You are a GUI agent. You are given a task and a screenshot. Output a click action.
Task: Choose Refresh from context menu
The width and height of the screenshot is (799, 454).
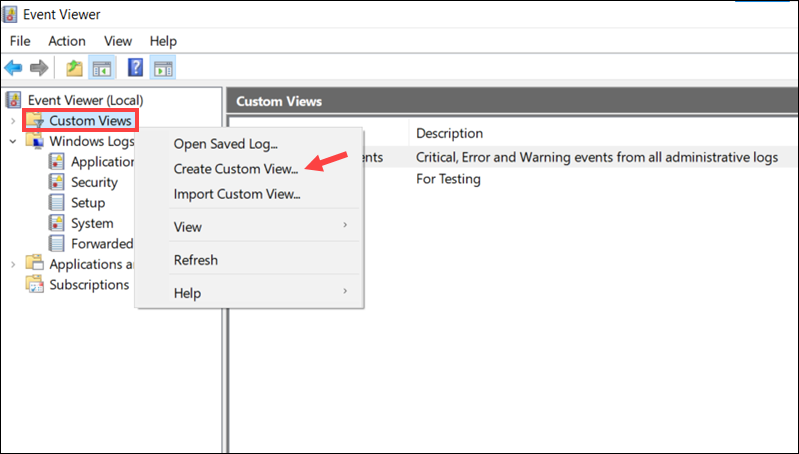coord(250,260)
